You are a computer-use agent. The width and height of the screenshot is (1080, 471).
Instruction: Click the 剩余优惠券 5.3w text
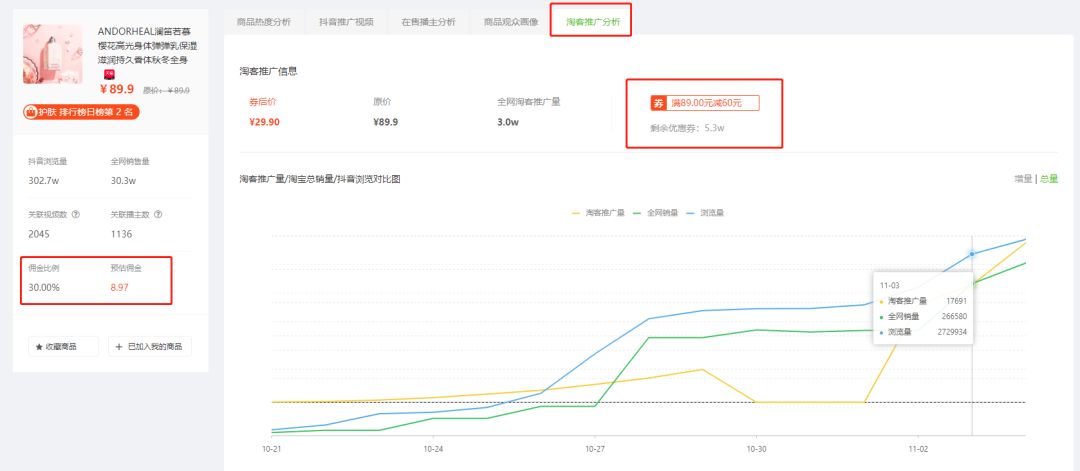[x=687, y=127]
